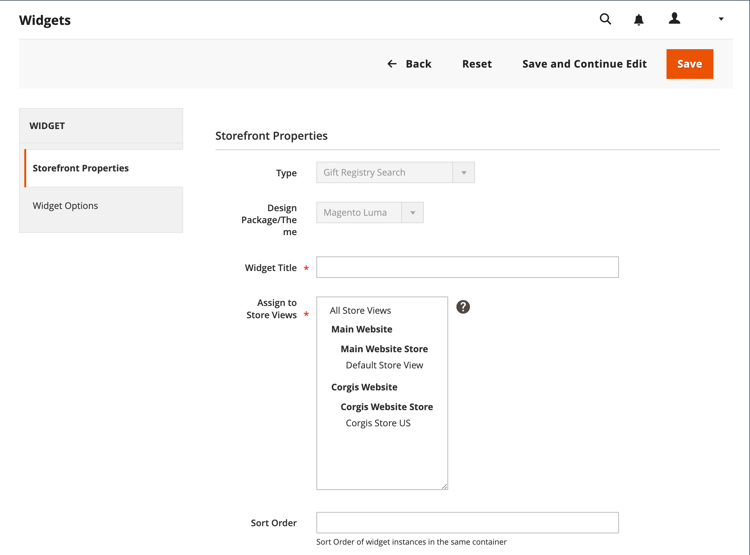Select the Storefront Properties tab
The width and height of the screenshot is (750, 555).
tap(104, 168)
